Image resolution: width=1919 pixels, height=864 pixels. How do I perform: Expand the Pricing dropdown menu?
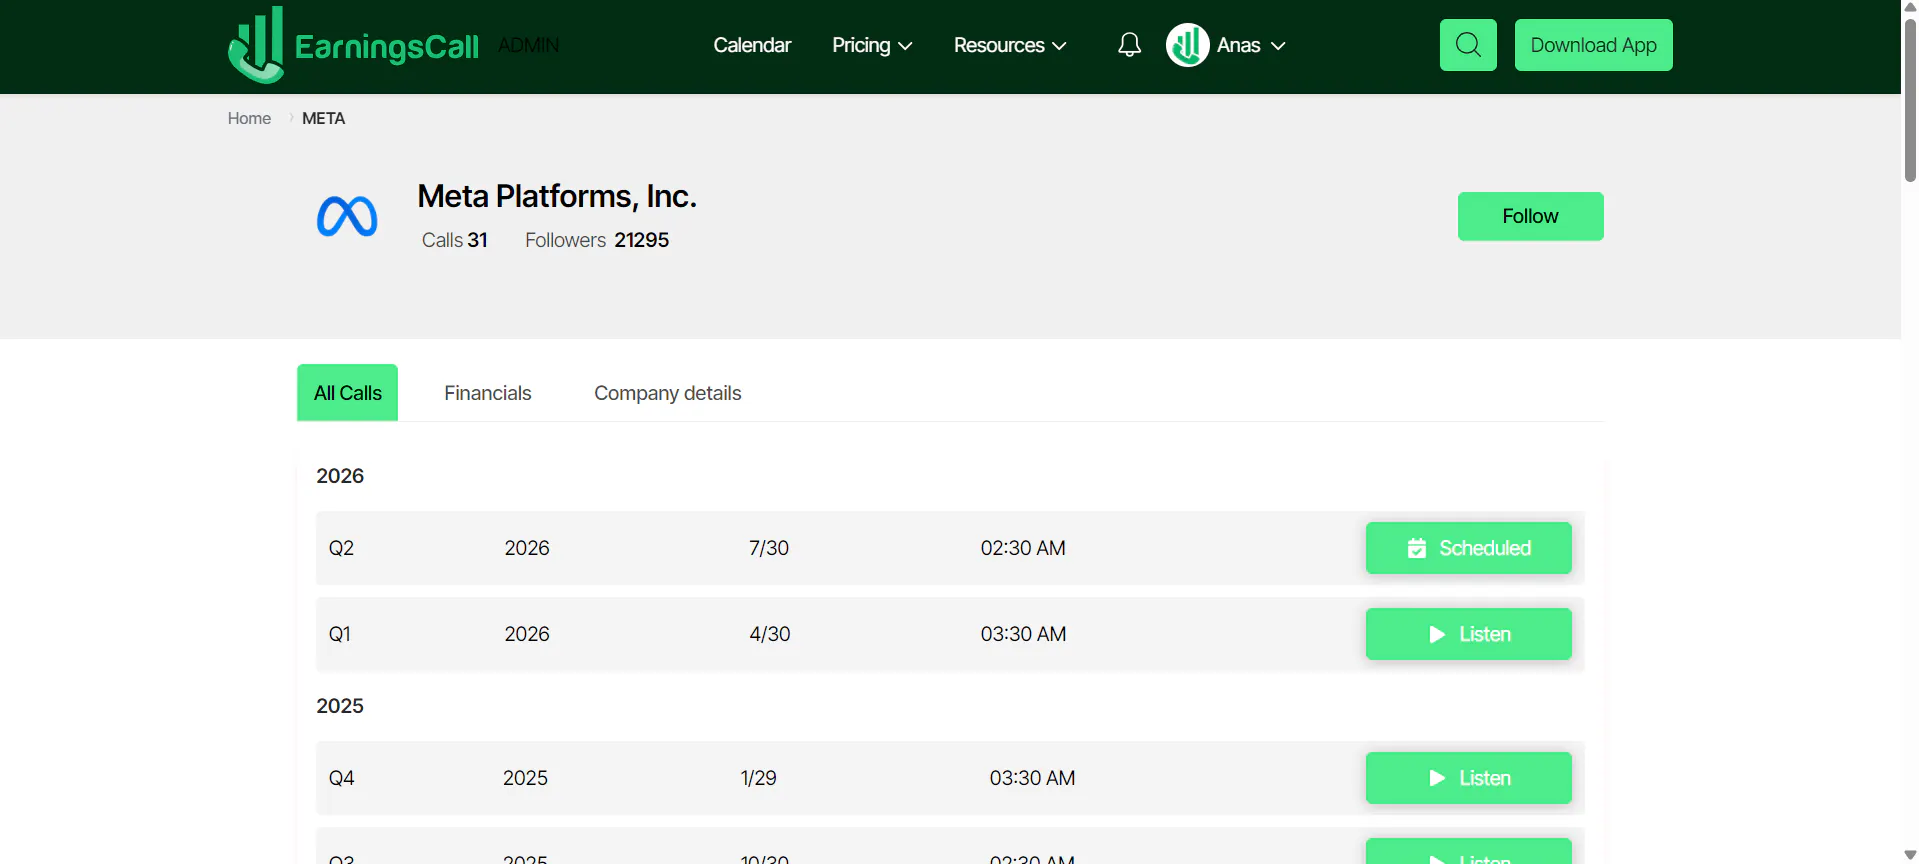pos(872,45)
